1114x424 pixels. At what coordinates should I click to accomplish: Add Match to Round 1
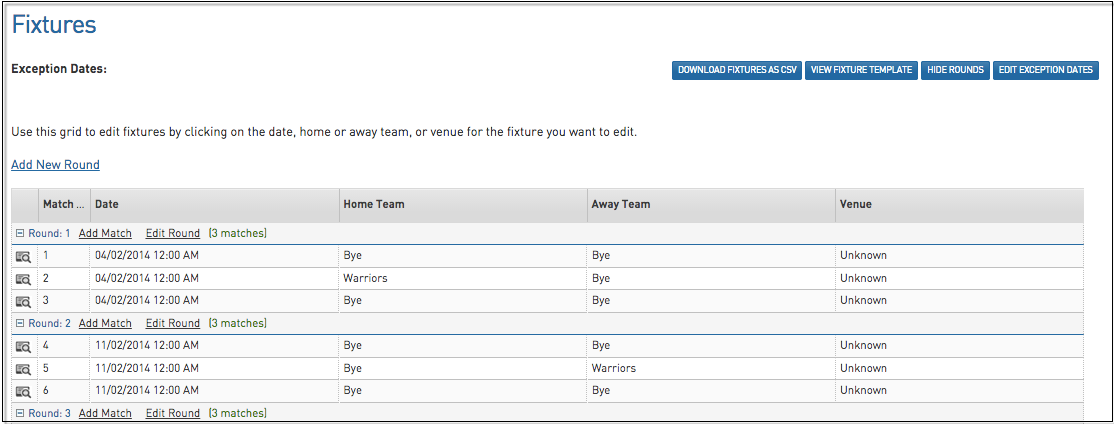coord(105,233)
